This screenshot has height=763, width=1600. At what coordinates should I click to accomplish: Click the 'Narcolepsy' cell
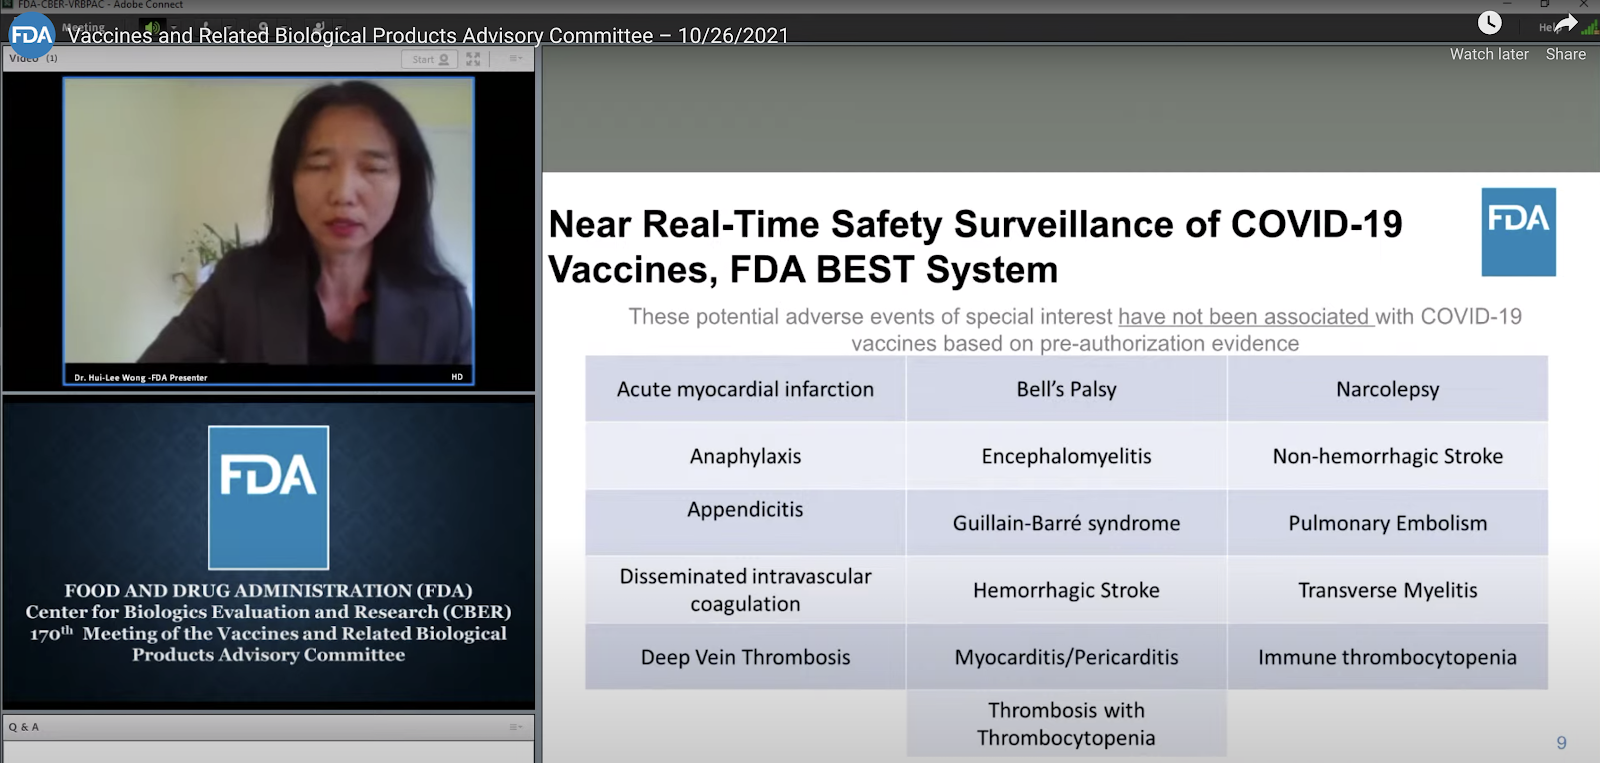point(1388,389)
